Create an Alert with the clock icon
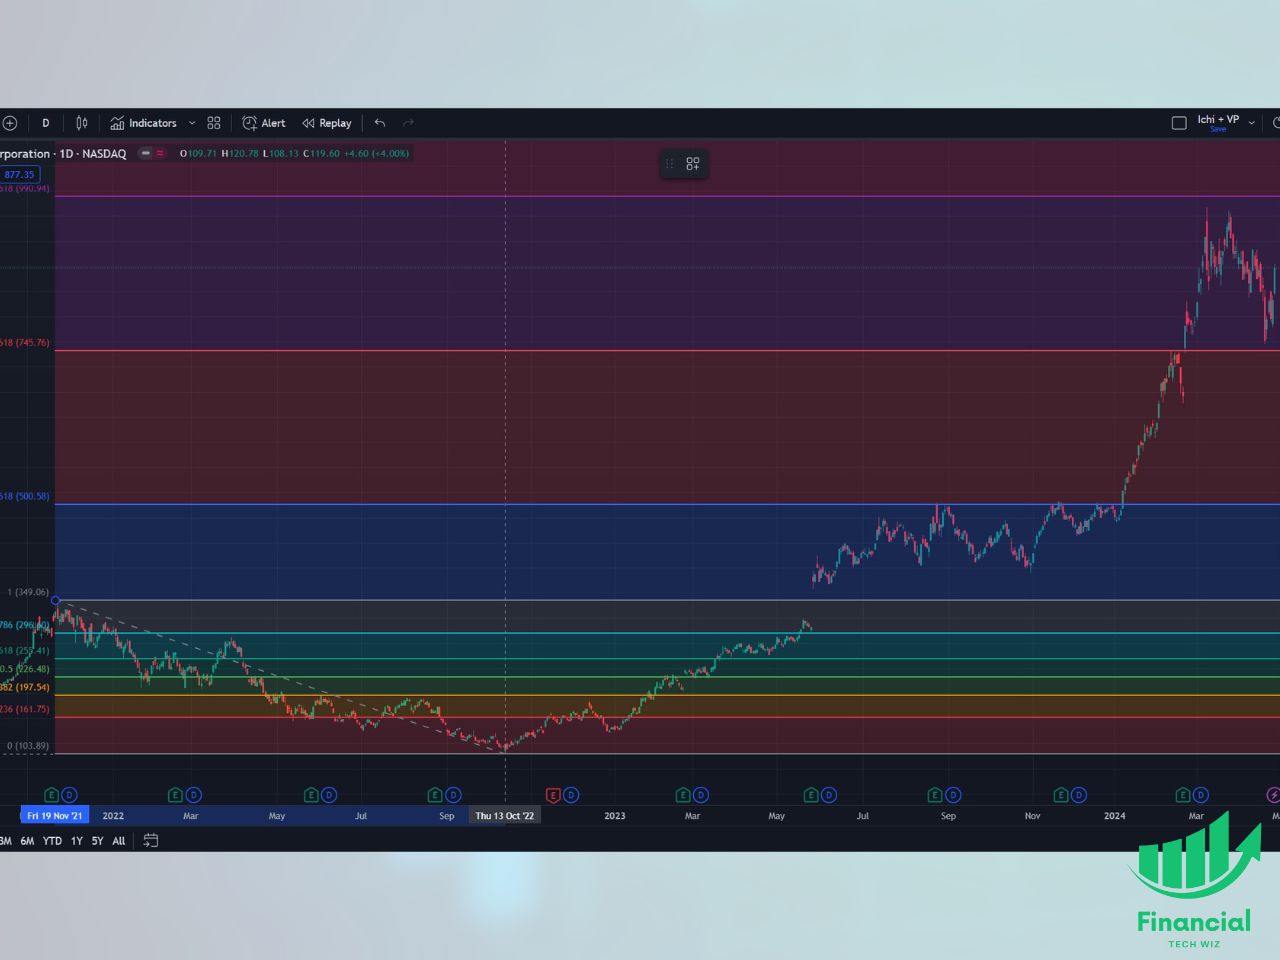 pyautogui.click(x=264, y=123)
